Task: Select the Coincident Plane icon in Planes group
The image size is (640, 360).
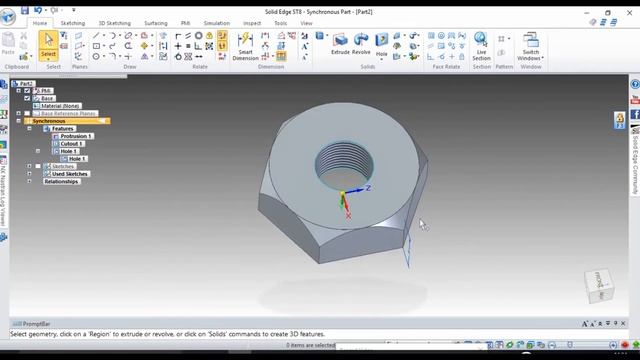Action: pyautogui.click(x=78, y=36)
